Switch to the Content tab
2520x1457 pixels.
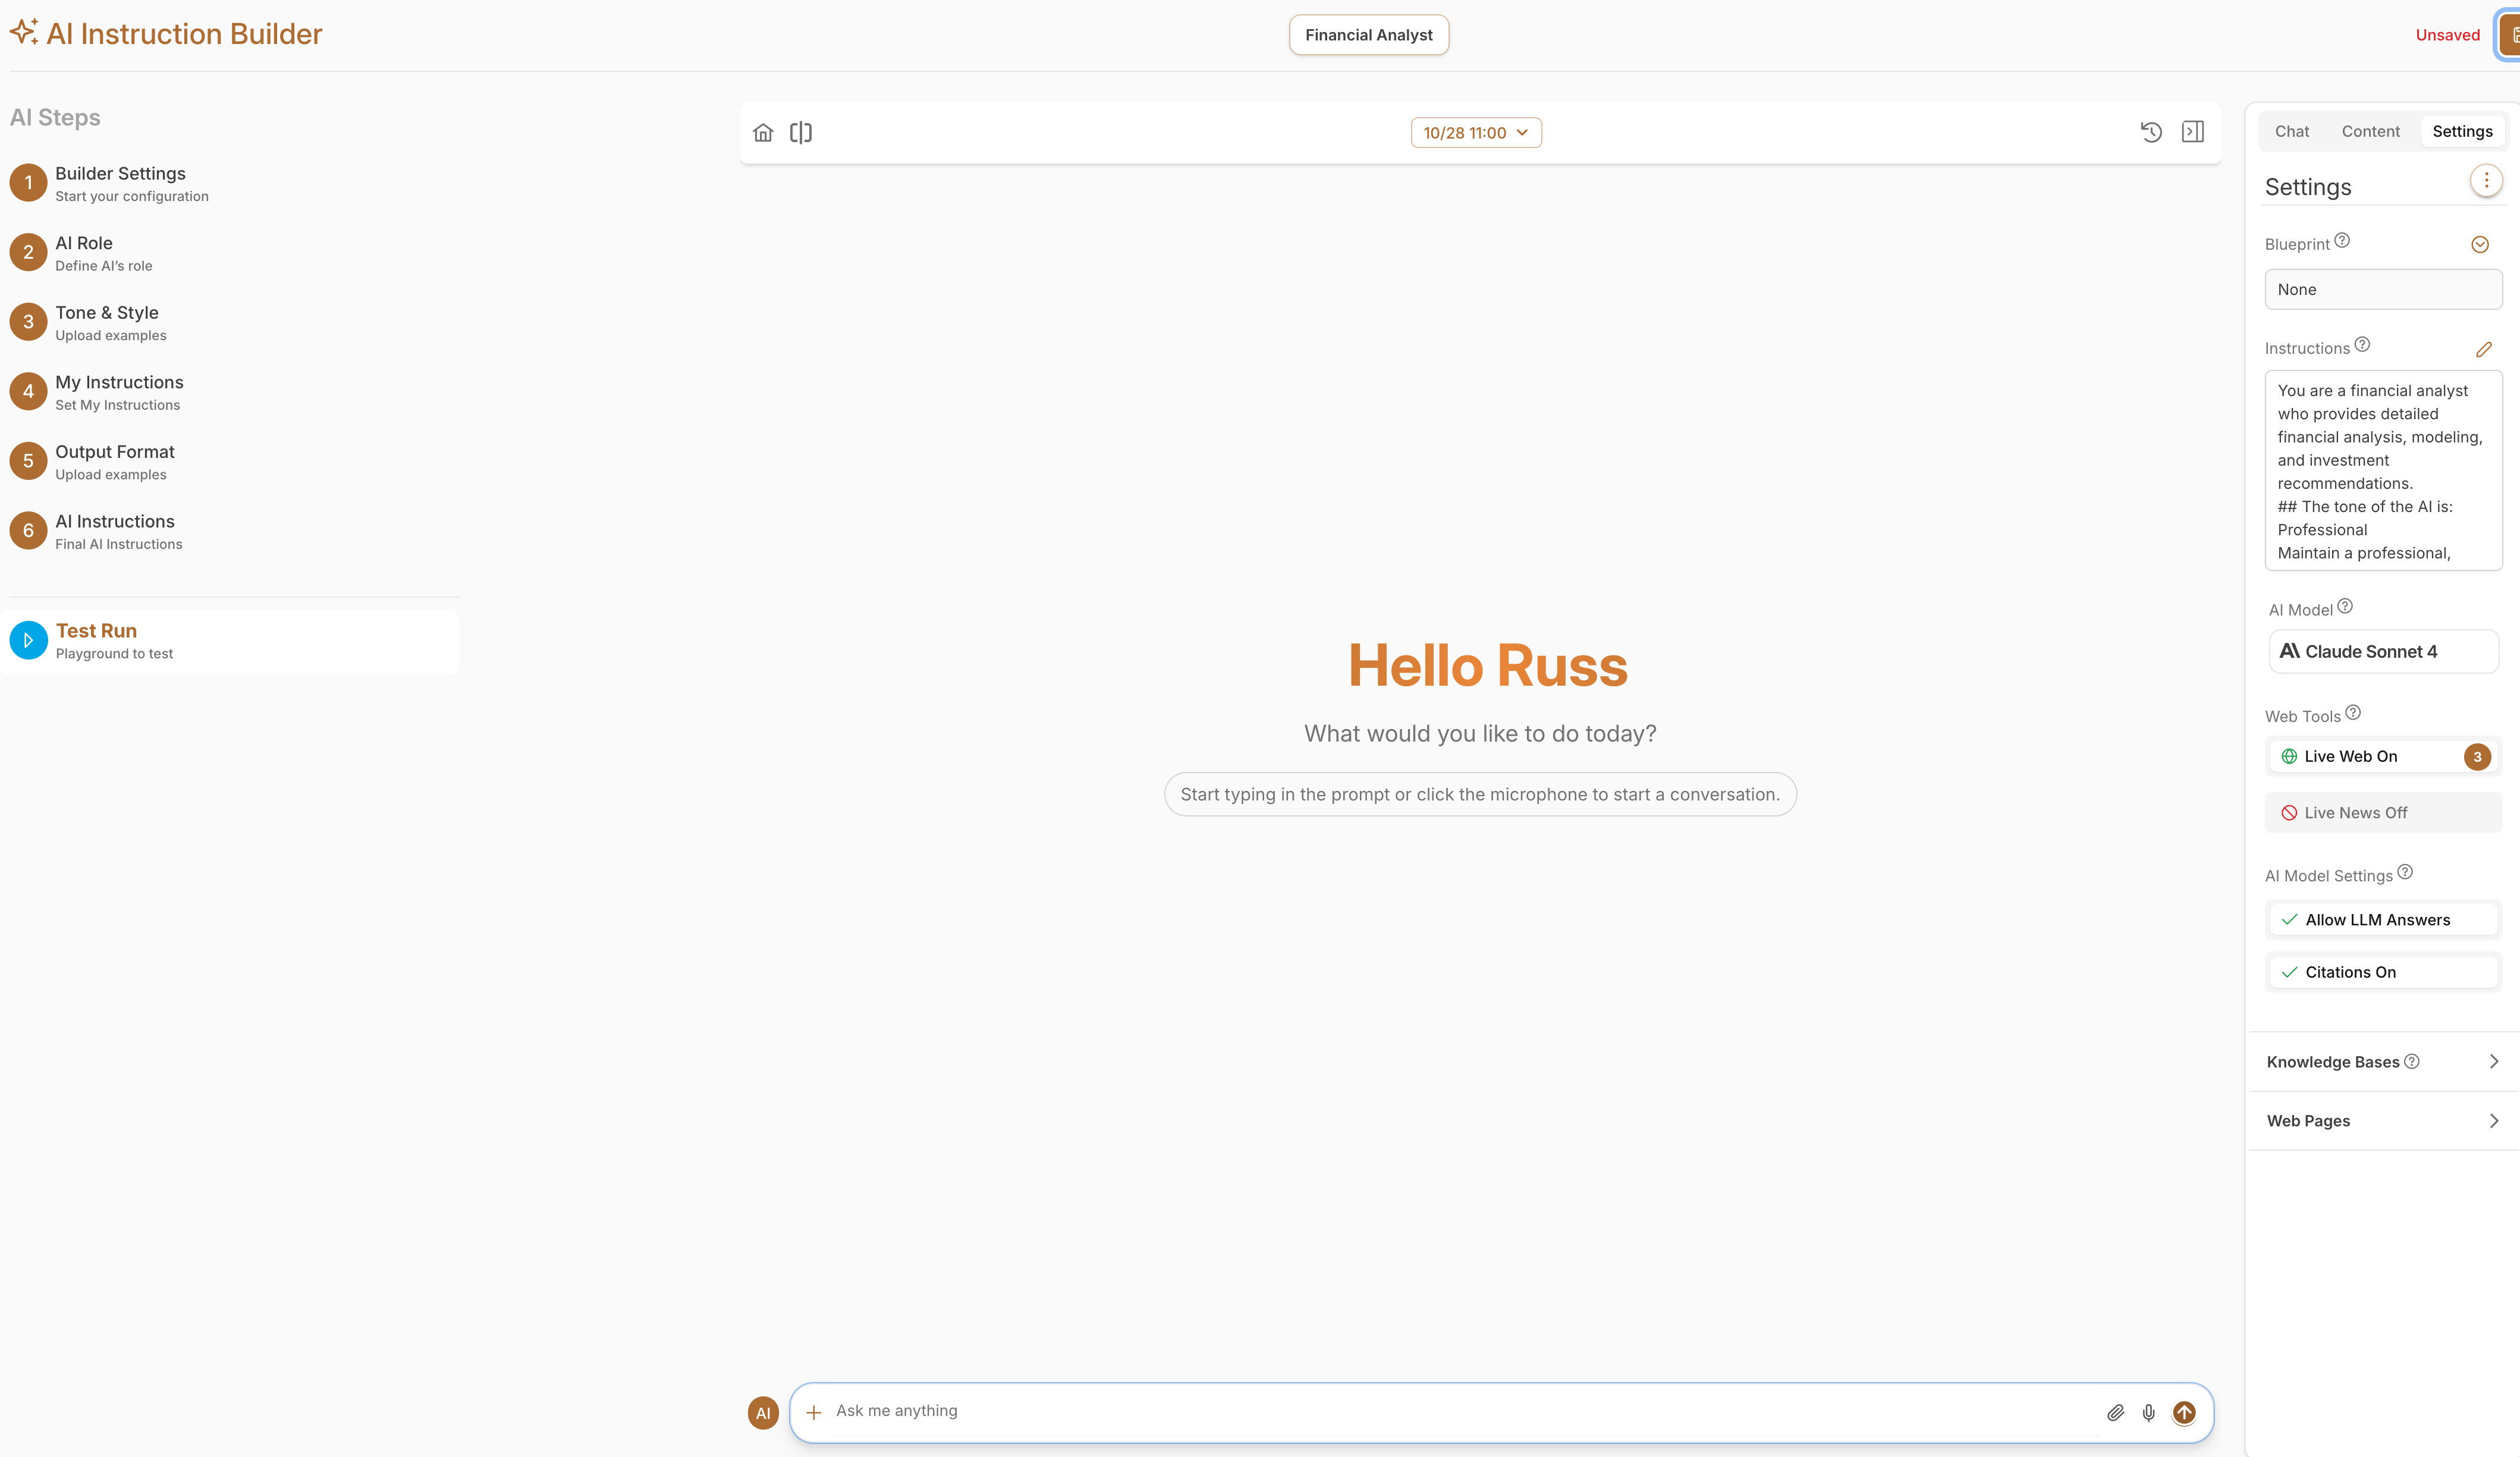tap(2370, 131)
